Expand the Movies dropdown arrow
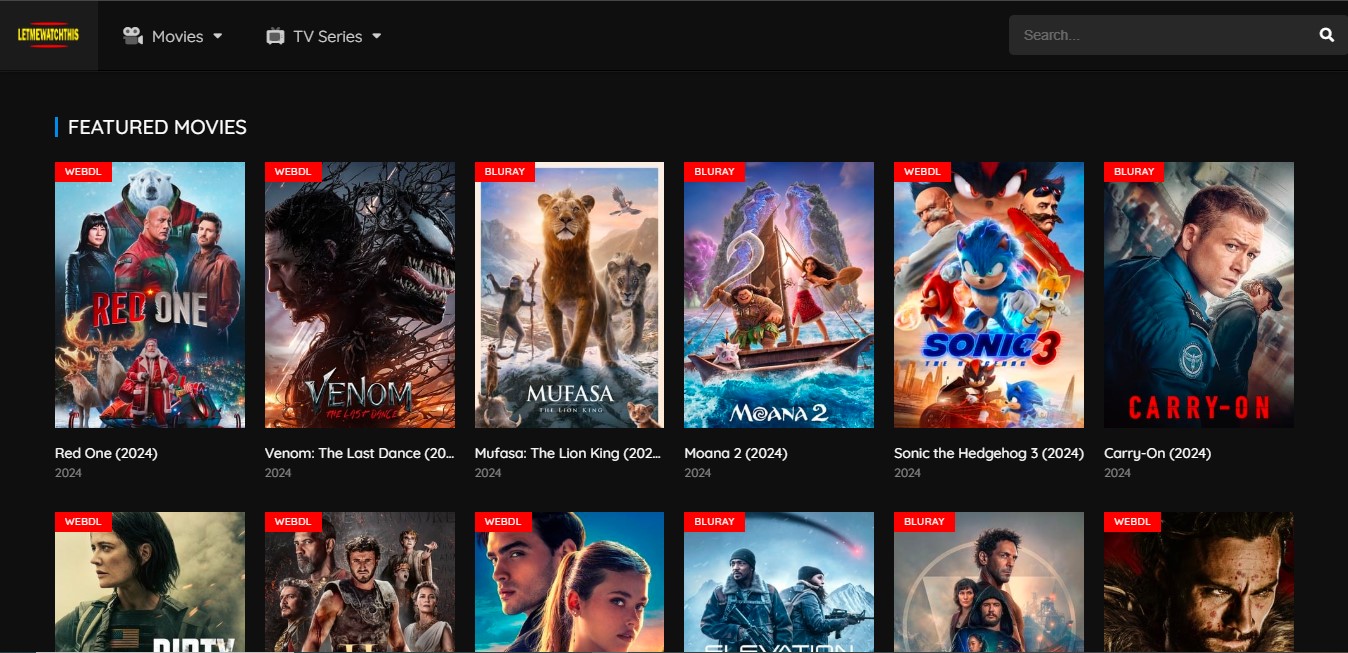This screenshot has width=1348, height=653. (x=218, y=36)
